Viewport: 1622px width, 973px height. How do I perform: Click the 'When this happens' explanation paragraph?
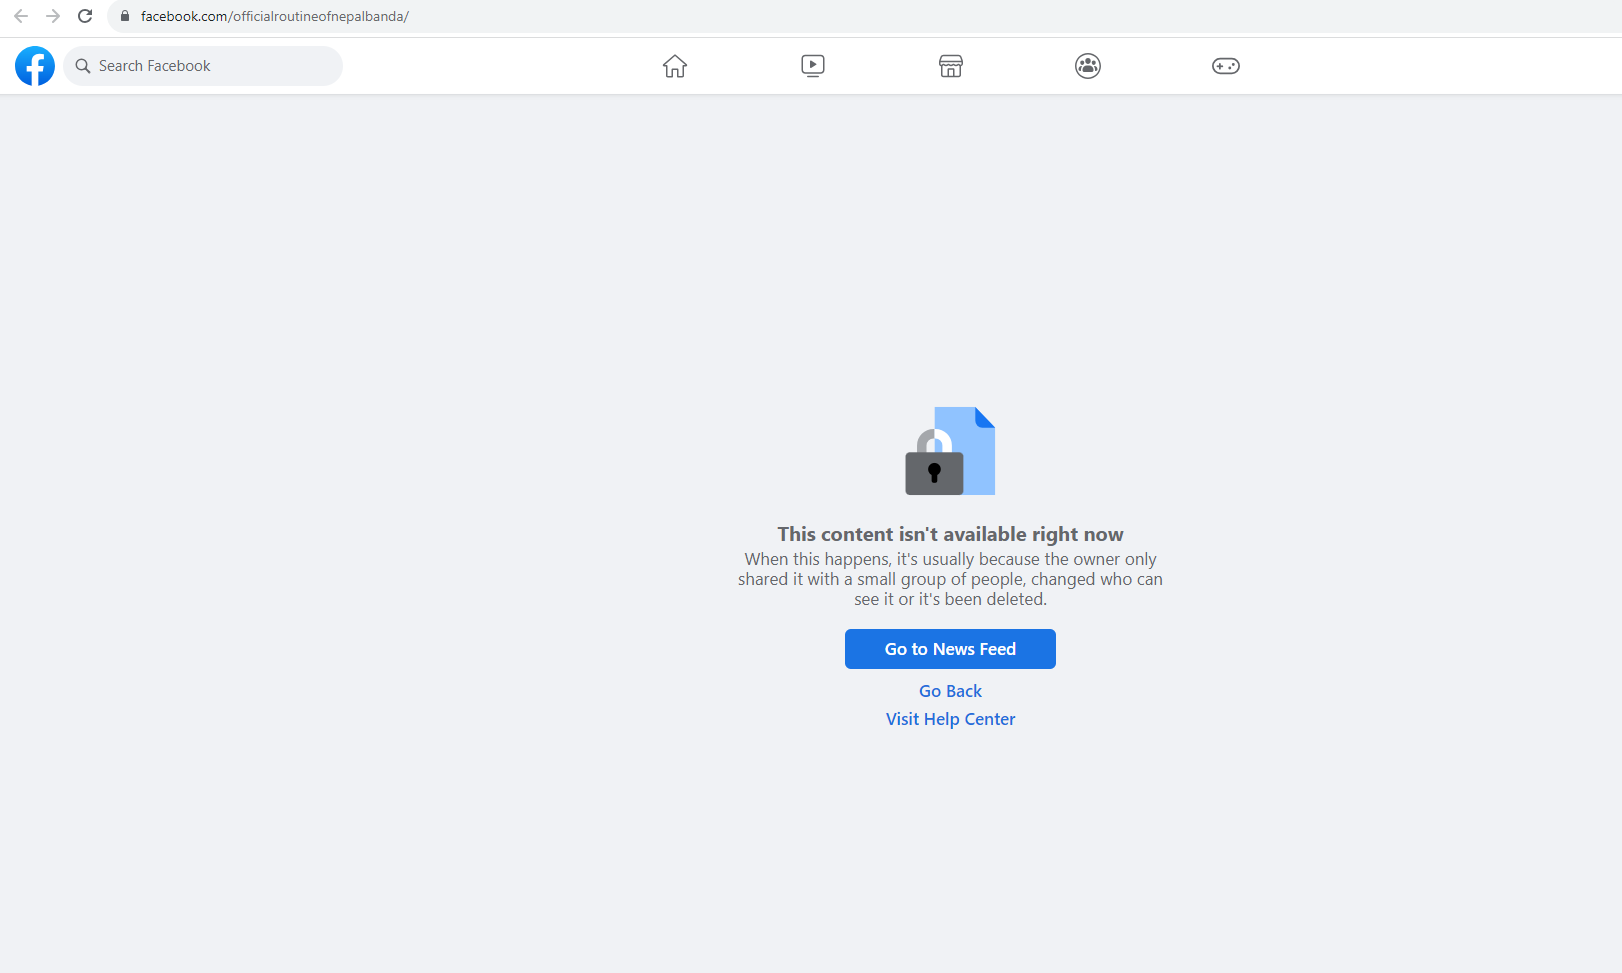click(950, 579)
